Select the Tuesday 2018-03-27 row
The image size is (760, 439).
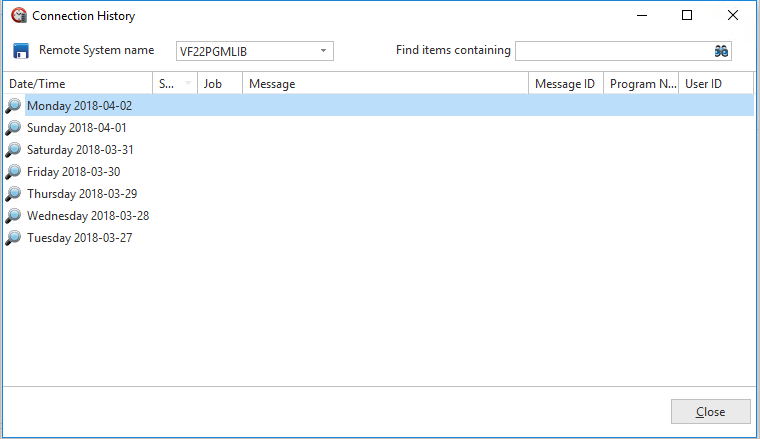click(379, 238)
